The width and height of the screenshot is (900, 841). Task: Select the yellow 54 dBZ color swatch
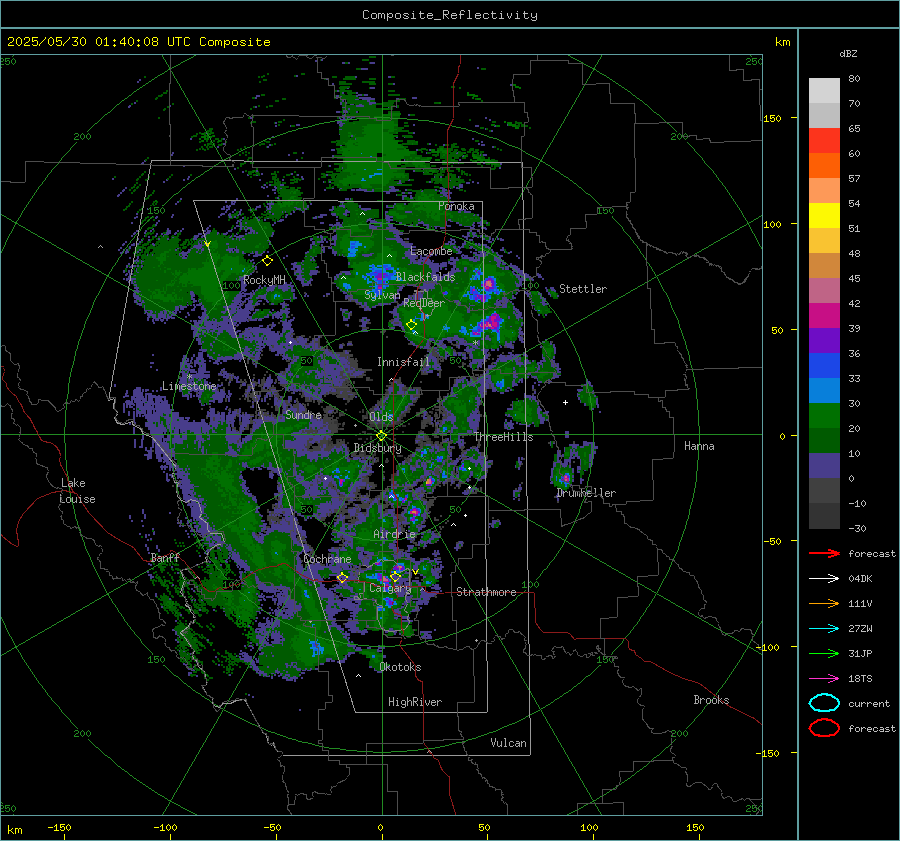tap(824, 215)
